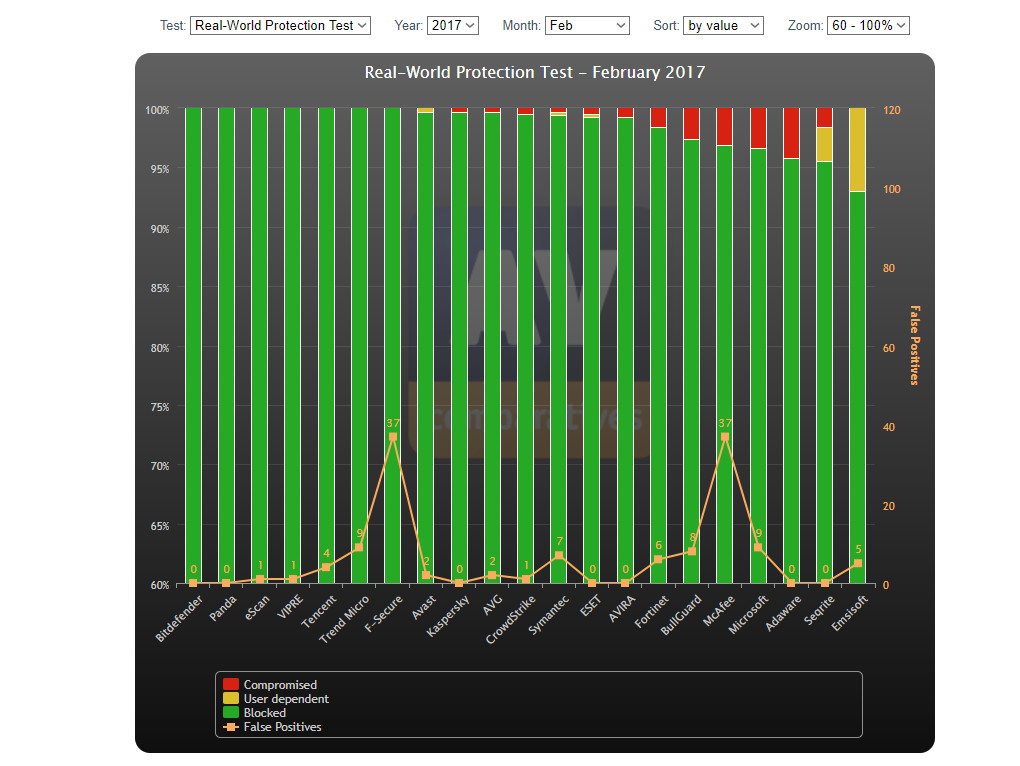Viewport: 1020px width, 766px height.
Task: Click Trend Micro's 9 false positives data point
Action: 358,548
